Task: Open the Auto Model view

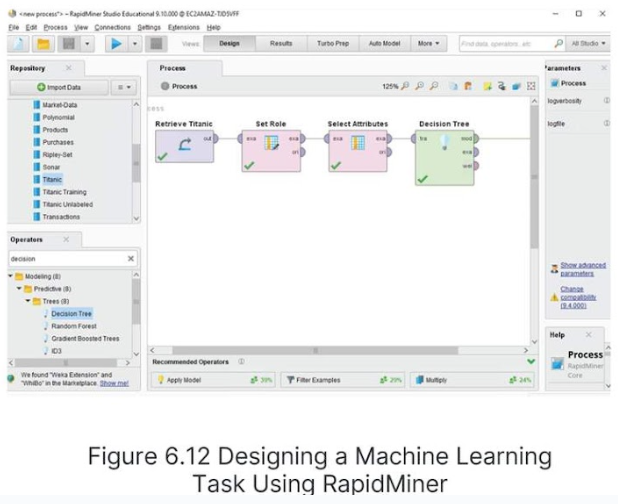Action: [x=385, y=43]
